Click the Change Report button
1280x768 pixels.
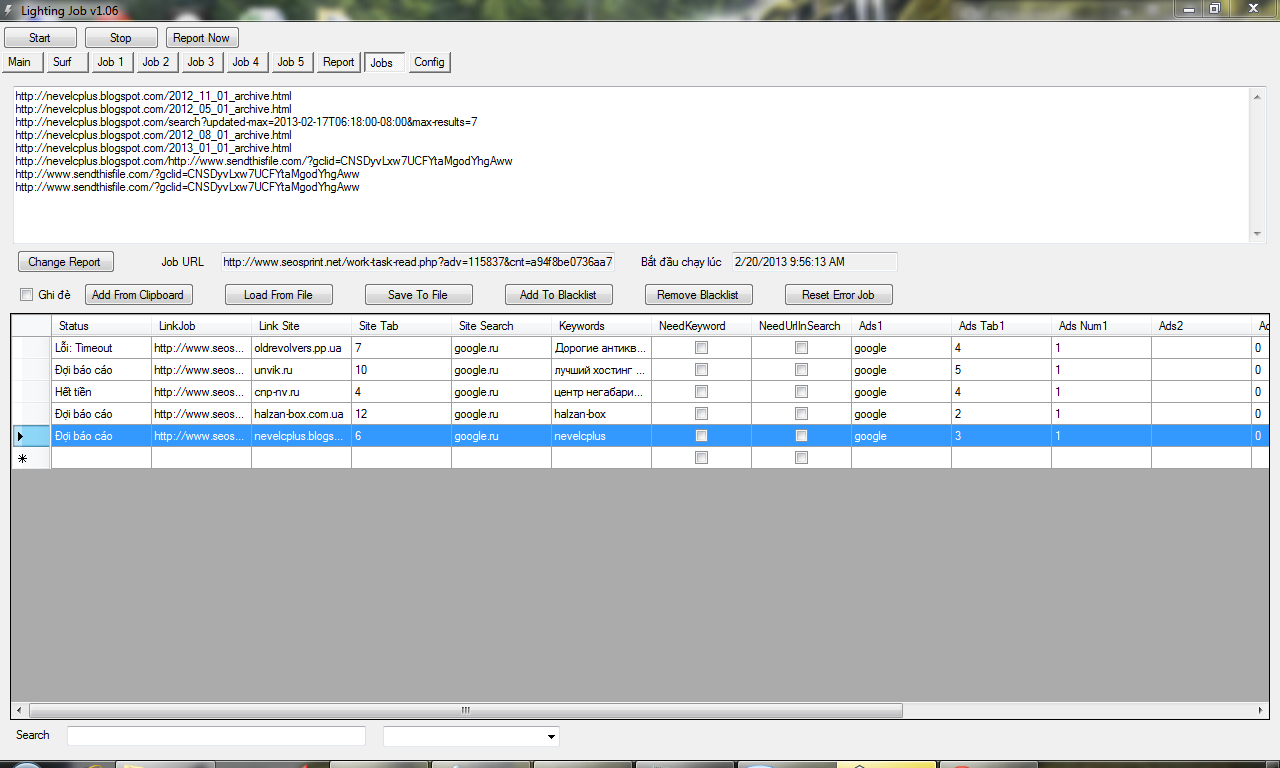pyautogui.click(x=65, y=262)
